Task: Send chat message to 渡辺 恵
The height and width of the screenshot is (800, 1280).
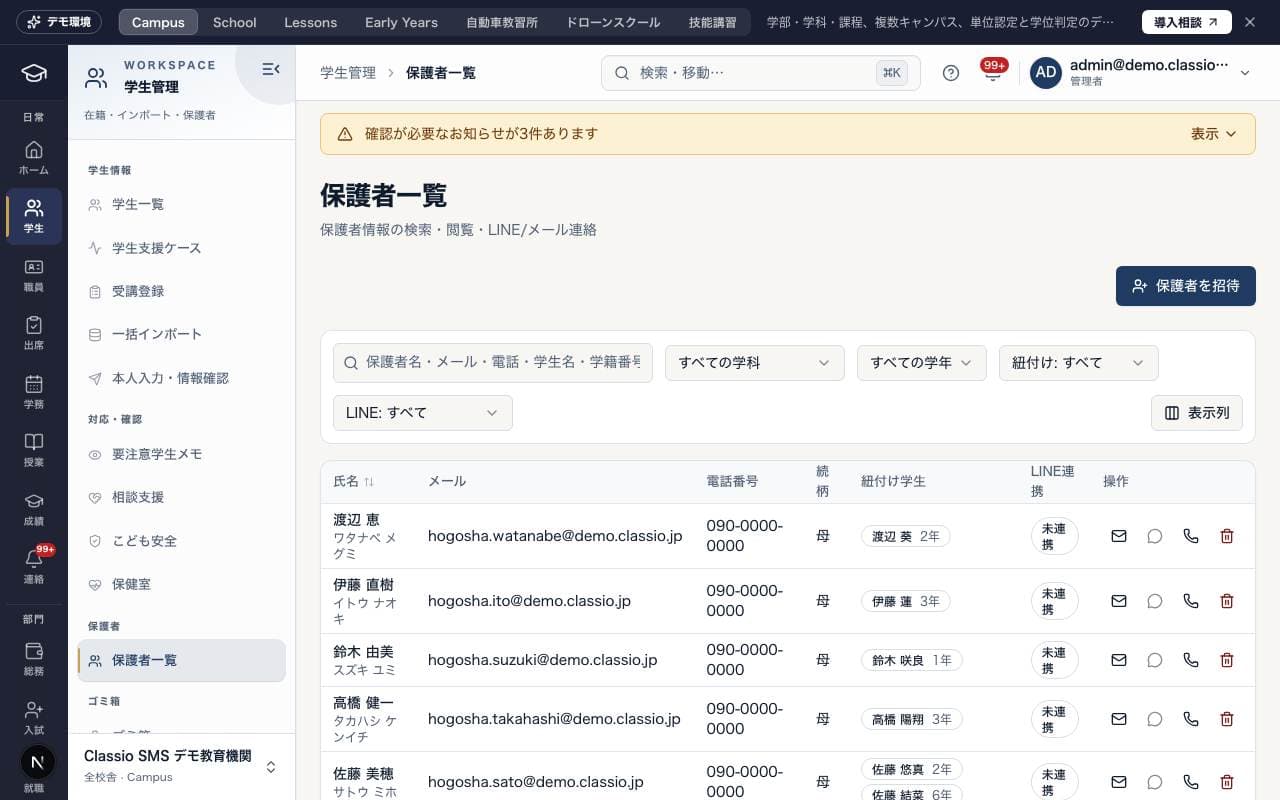Action: (x=1155, y=536)
